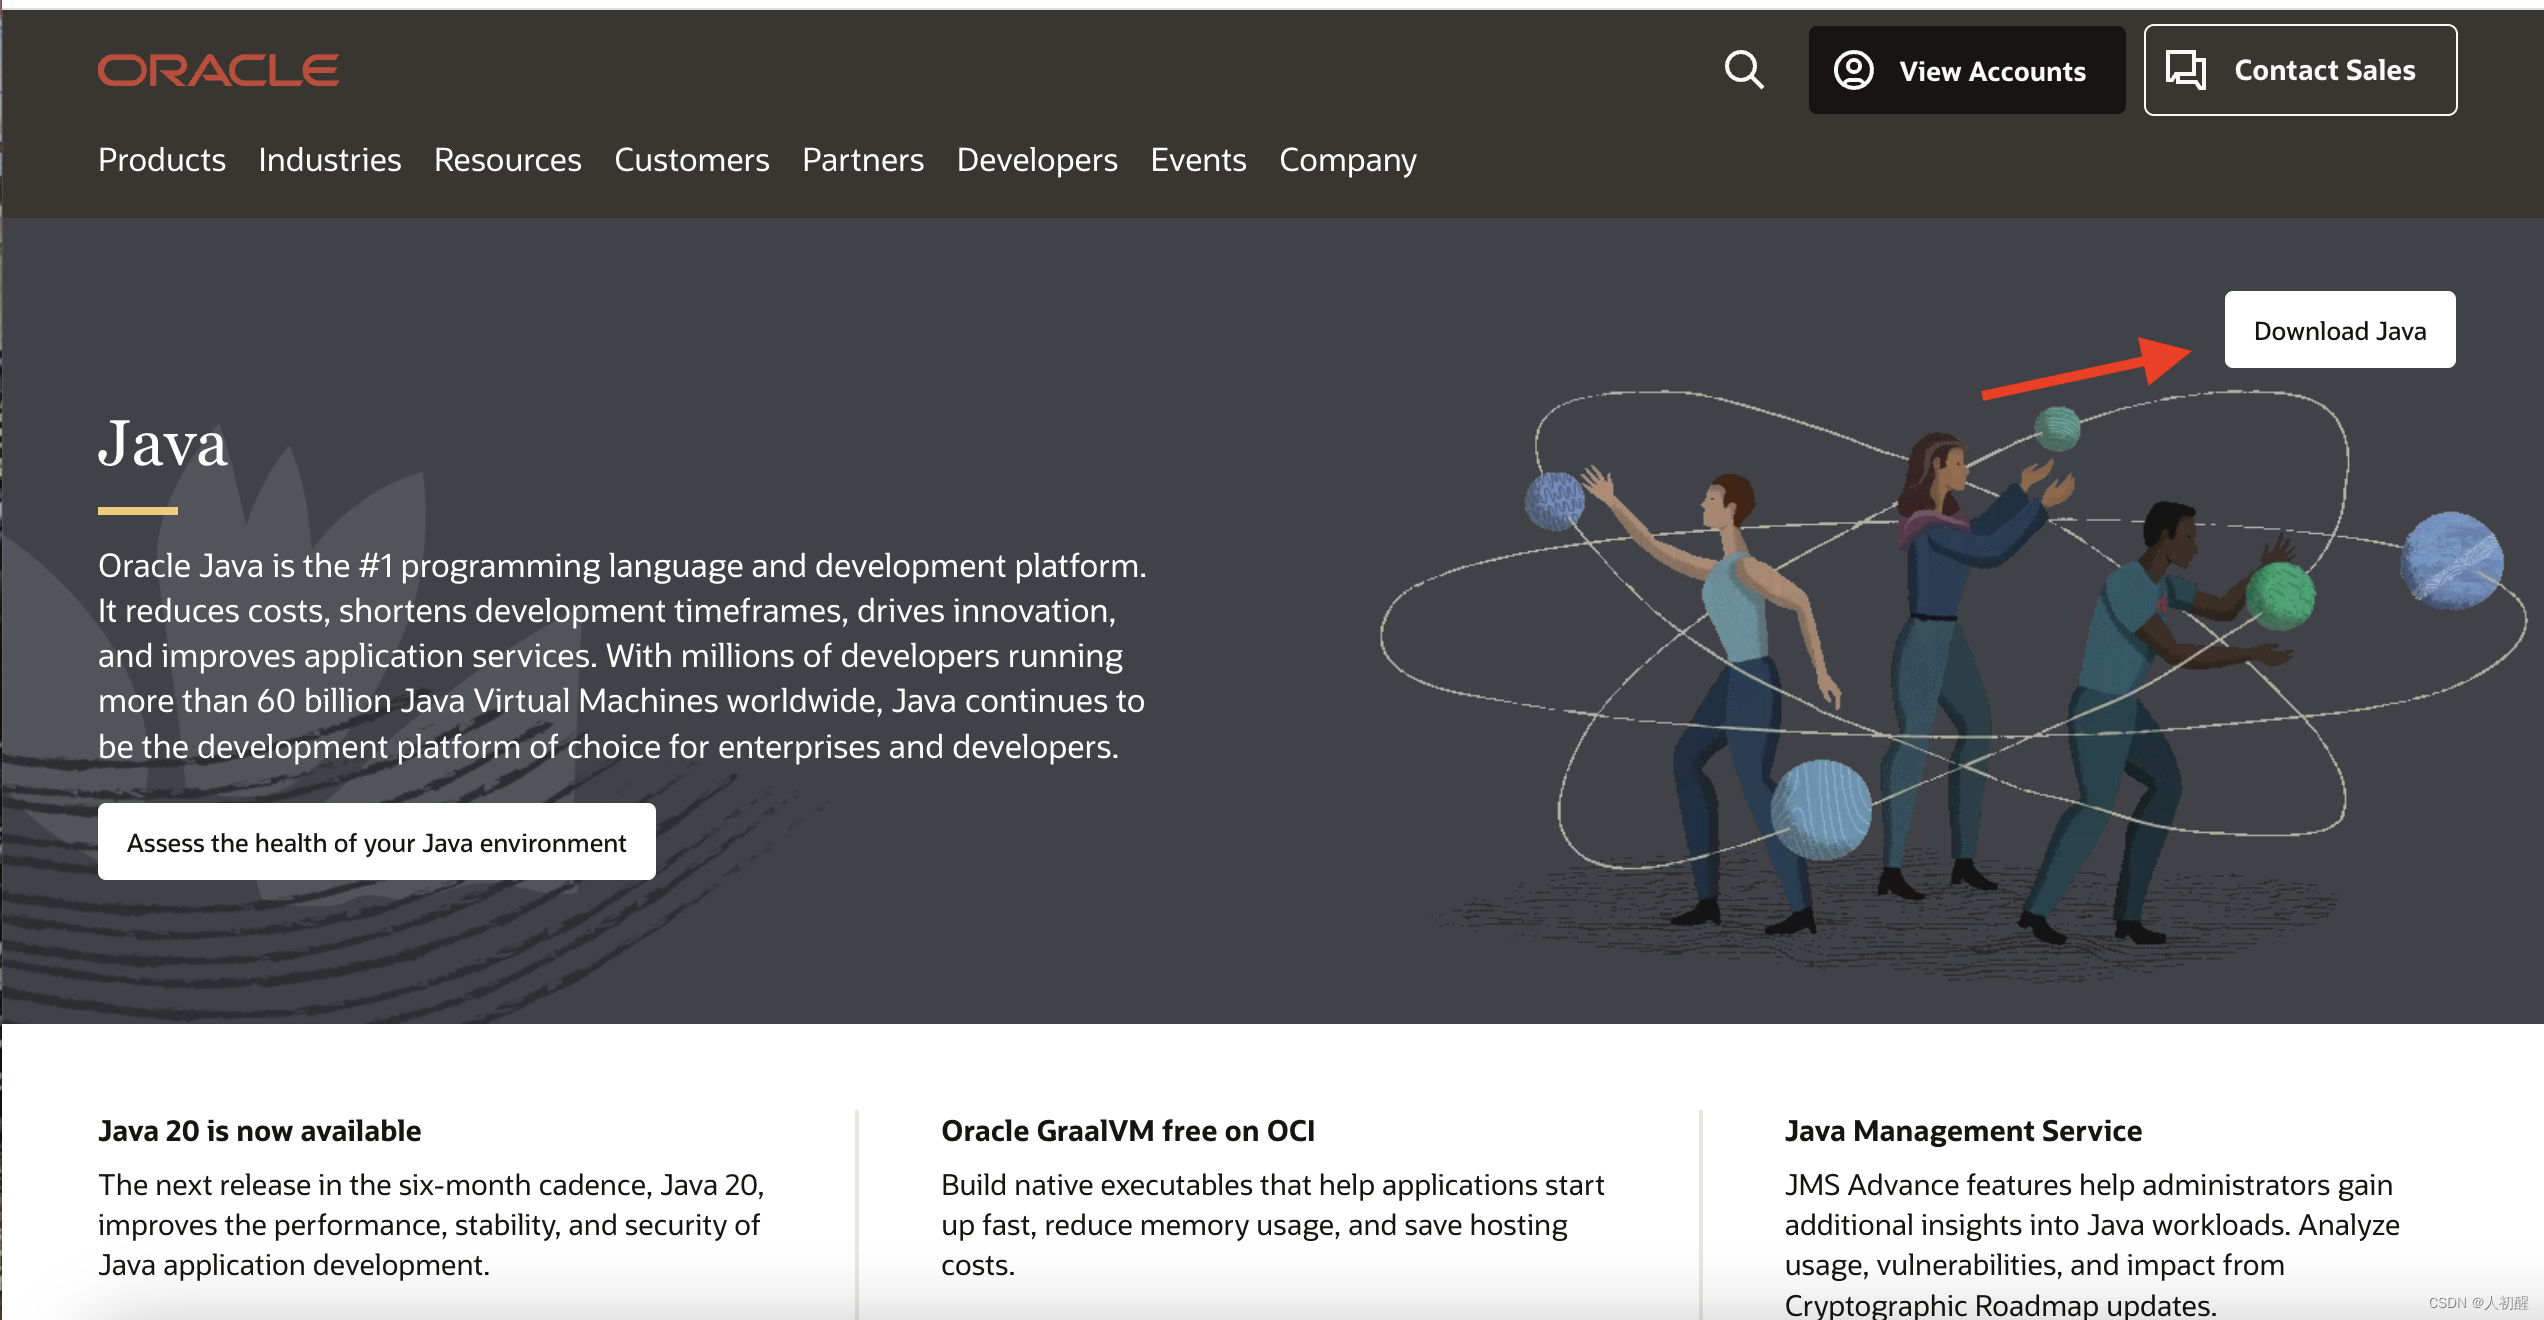Click the Oracle Java description paragraph

pos(622,656)
